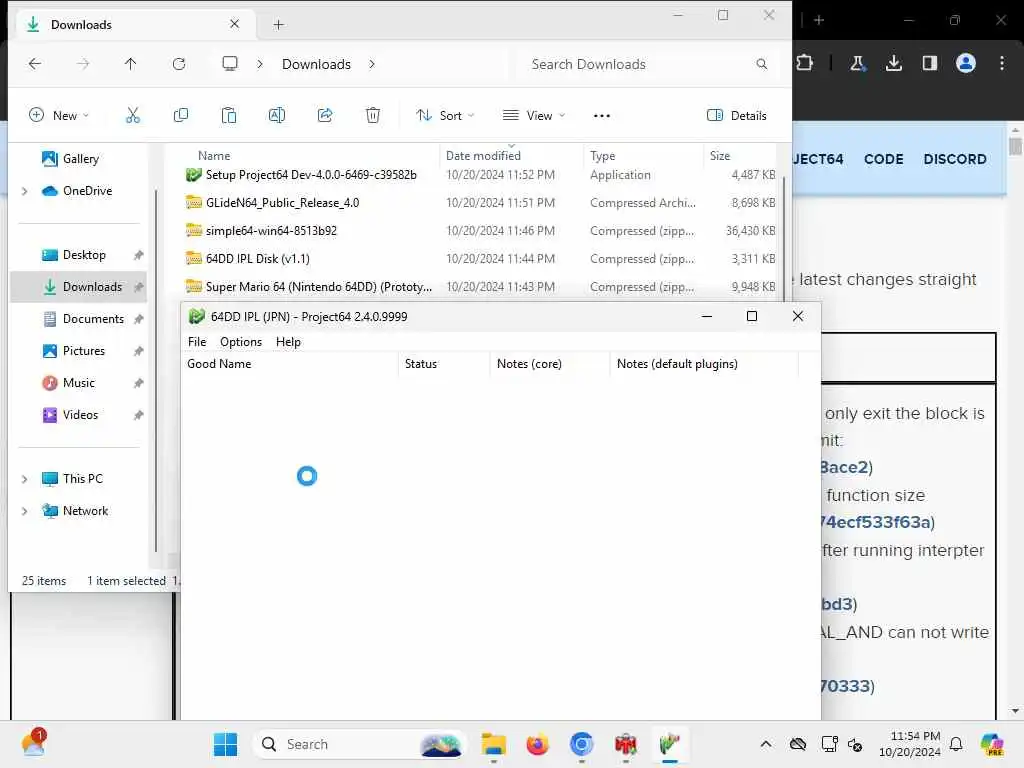
Task: Open the CODE link on webpage
Action: pyautogui.click(x=884, y=159)
